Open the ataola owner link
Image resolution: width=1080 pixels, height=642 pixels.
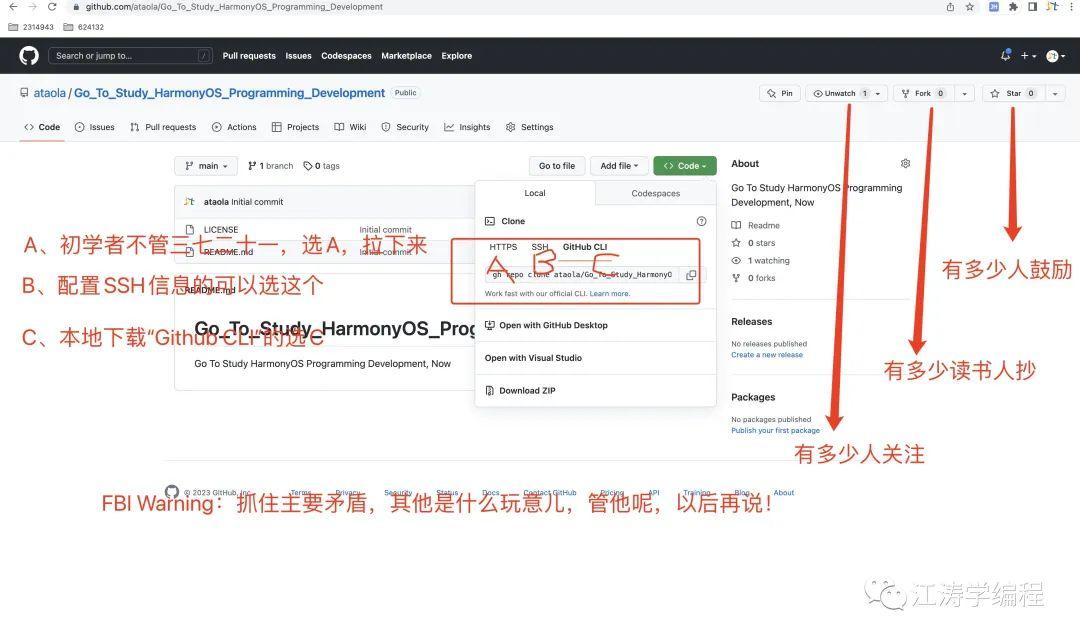point(50,93)
